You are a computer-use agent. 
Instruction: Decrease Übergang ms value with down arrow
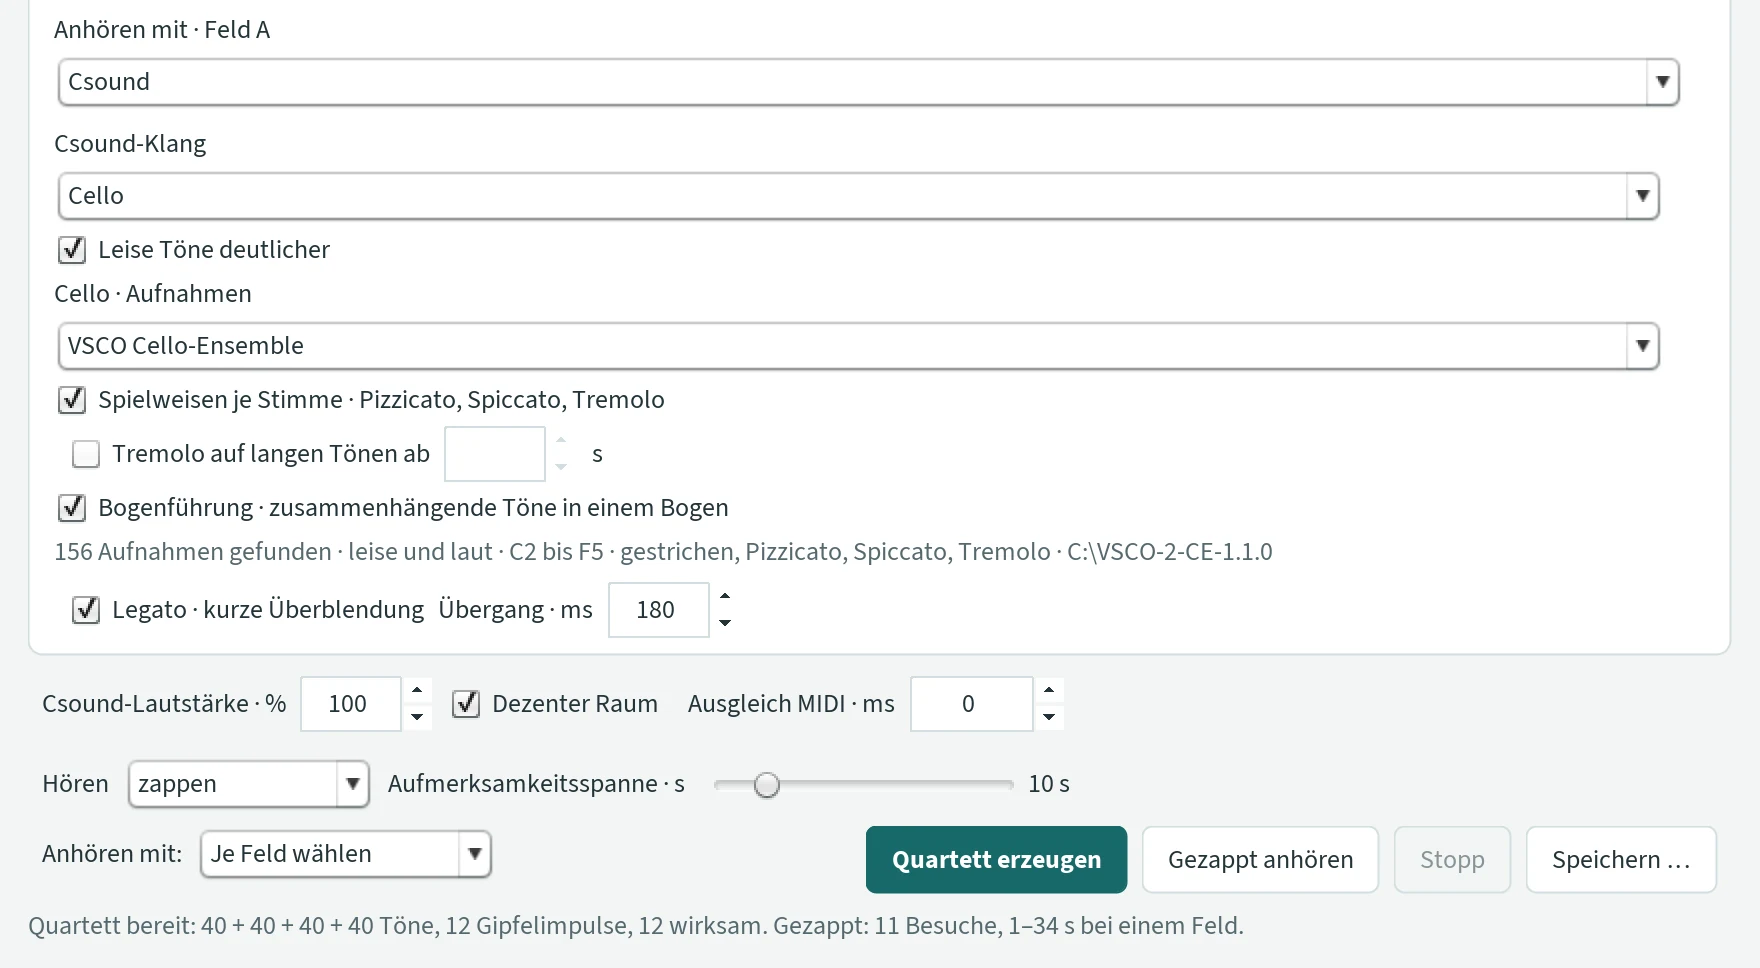pyautogui.click(x=725, y=623)
